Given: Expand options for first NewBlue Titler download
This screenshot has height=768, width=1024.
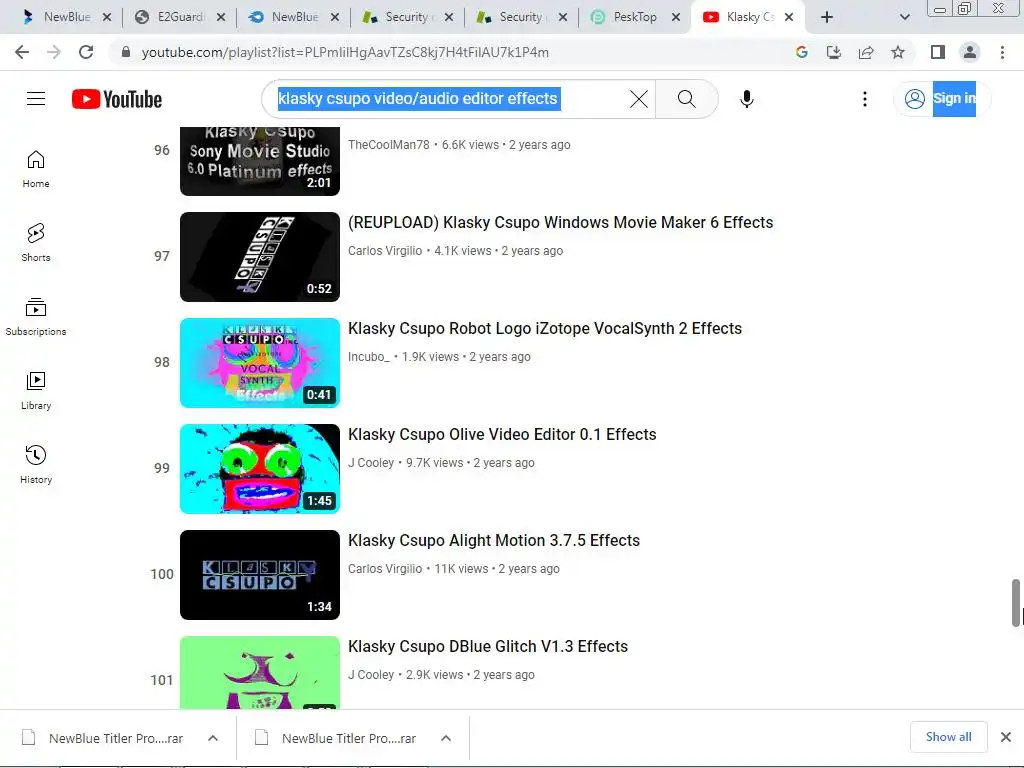Looking at the screenshot, I should click(213, 738).
